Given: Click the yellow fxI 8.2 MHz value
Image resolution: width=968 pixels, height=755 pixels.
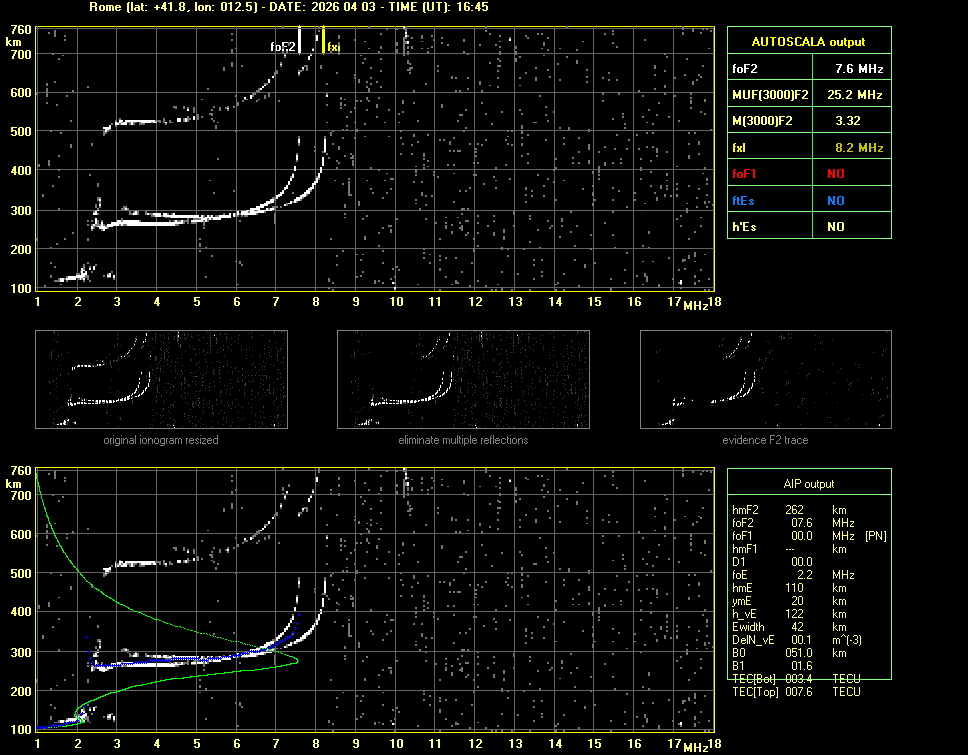Looking at the screenshot, I should tap(859, 148).
